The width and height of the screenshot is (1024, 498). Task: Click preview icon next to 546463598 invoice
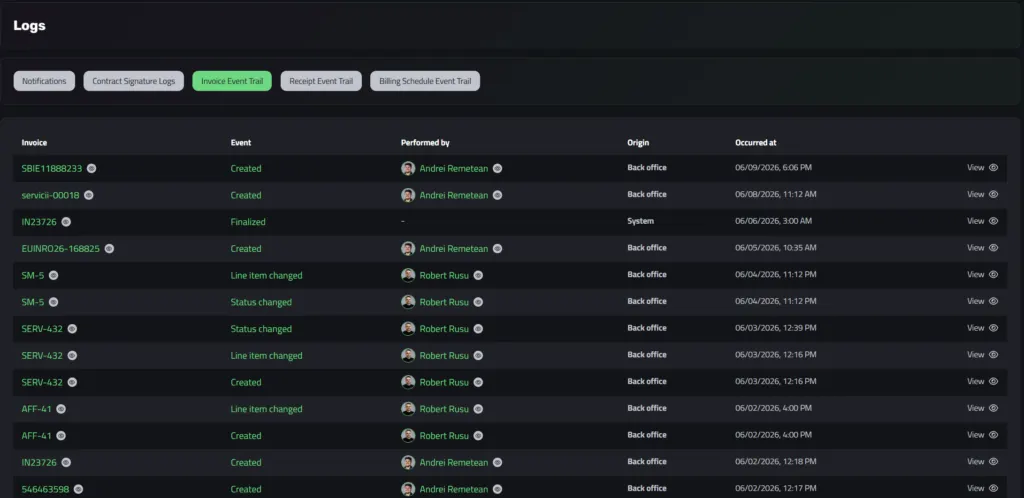(78, 489)
